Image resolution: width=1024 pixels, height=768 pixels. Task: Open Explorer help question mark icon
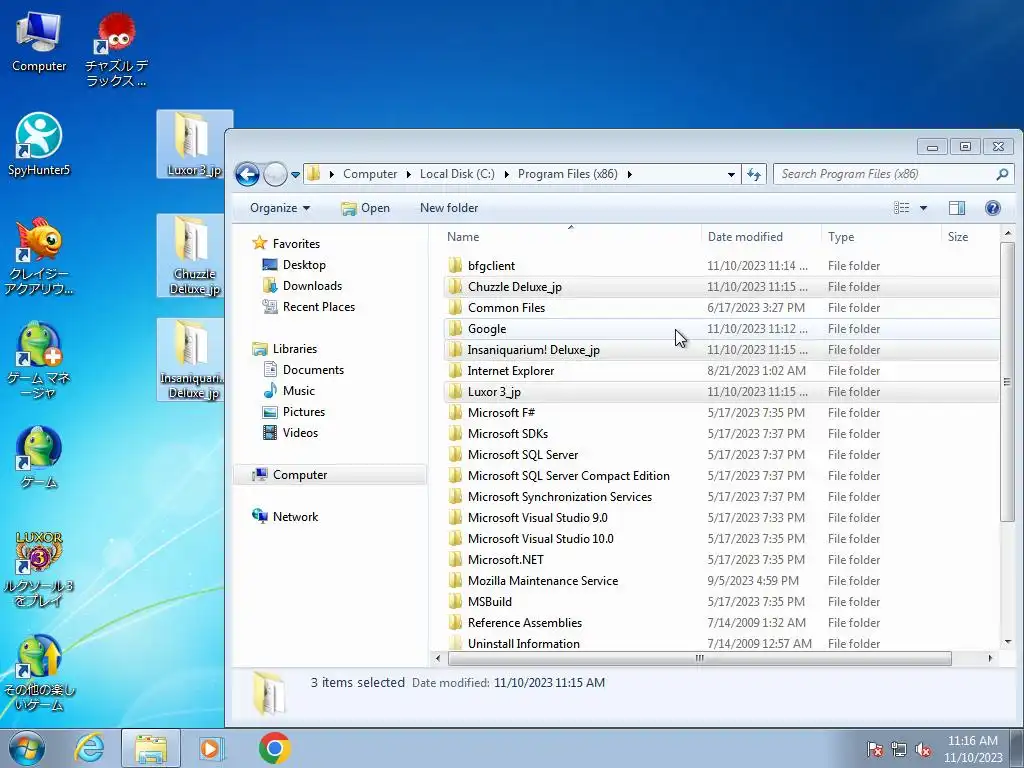(992, 208)
